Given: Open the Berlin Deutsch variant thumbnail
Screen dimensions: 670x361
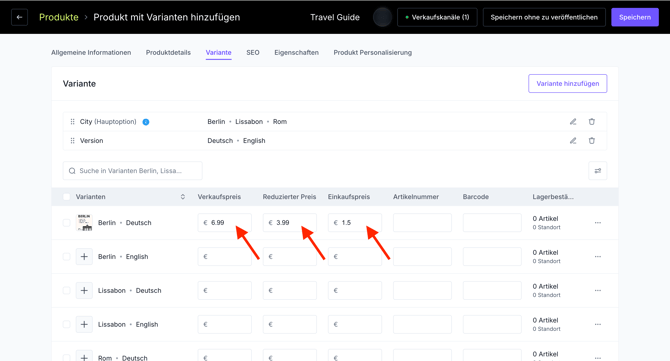Looking at the screenshot, I should (x=84, y=223).
